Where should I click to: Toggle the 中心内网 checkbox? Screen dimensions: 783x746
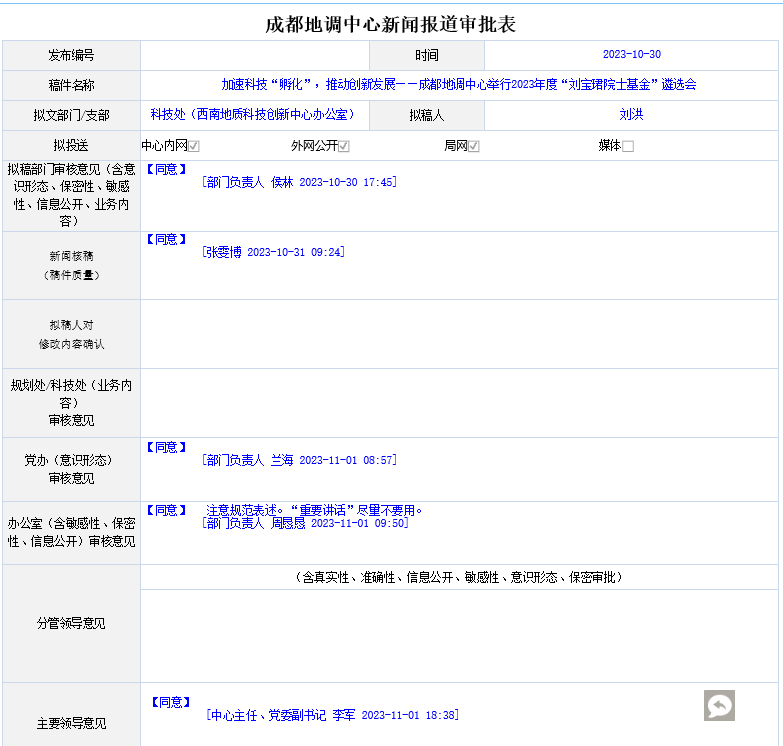[194, 146]
